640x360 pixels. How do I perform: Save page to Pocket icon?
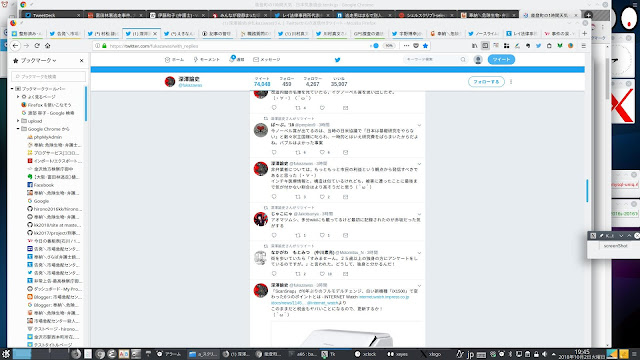pos(416,46)
